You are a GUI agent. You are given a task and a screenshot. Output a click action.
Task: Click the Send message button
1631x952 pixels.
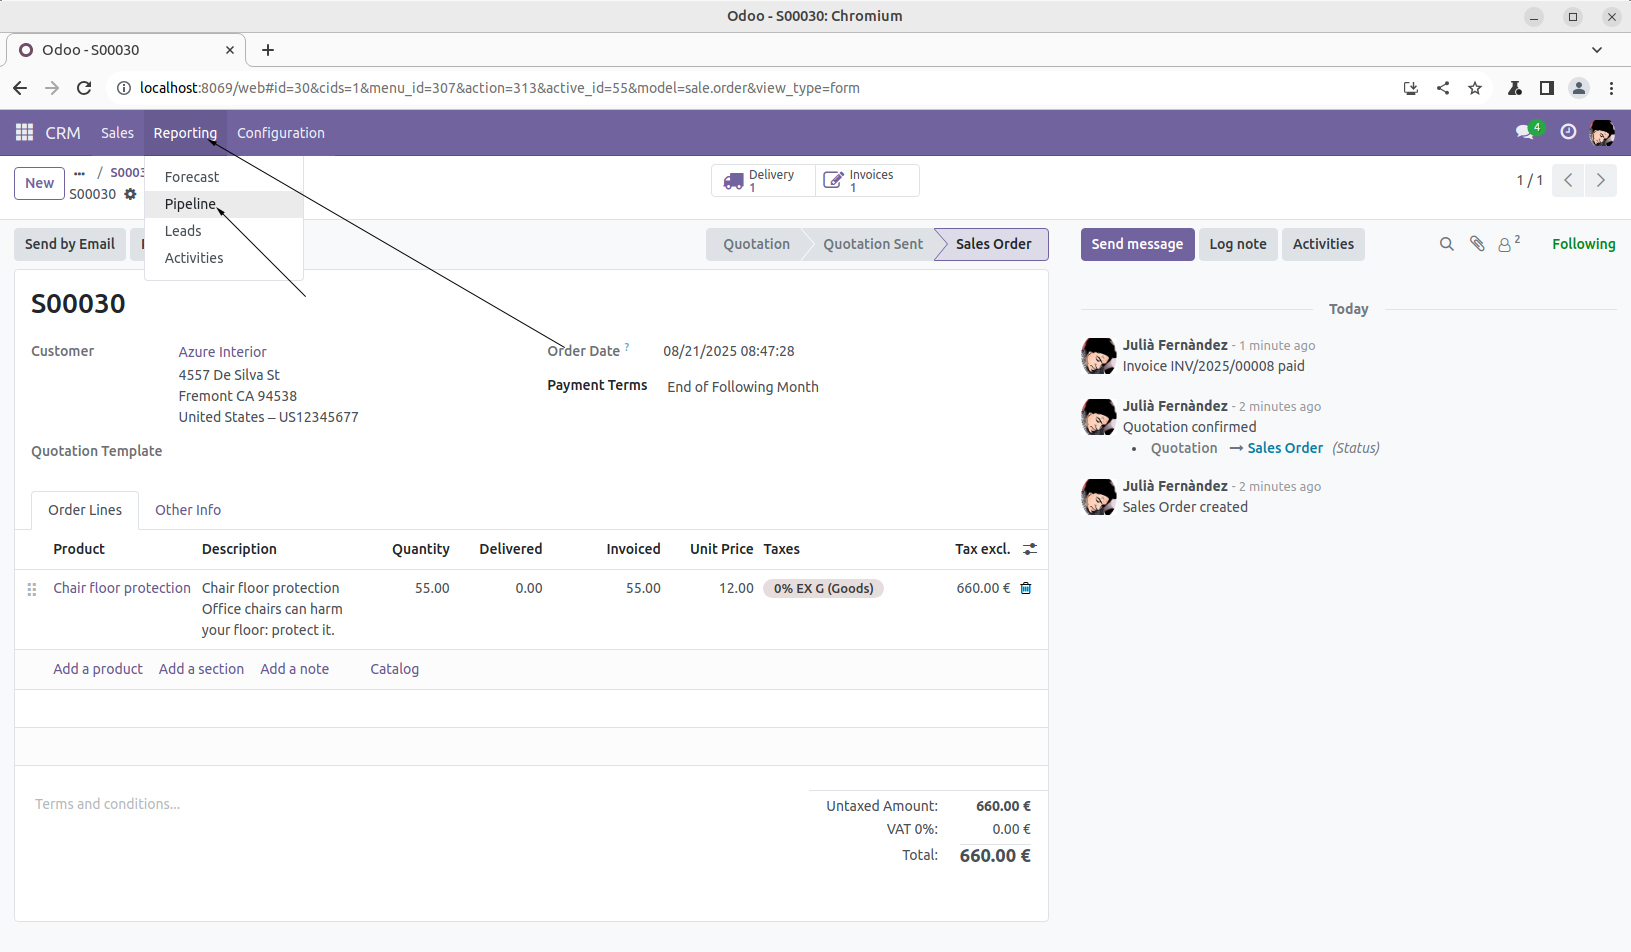1136,244
